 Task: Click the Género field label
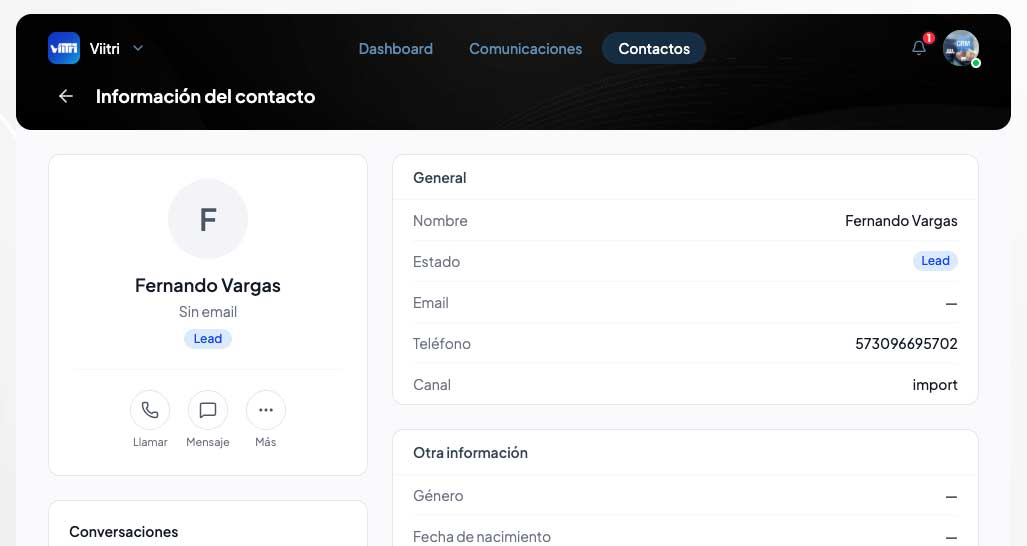[438, 496]
